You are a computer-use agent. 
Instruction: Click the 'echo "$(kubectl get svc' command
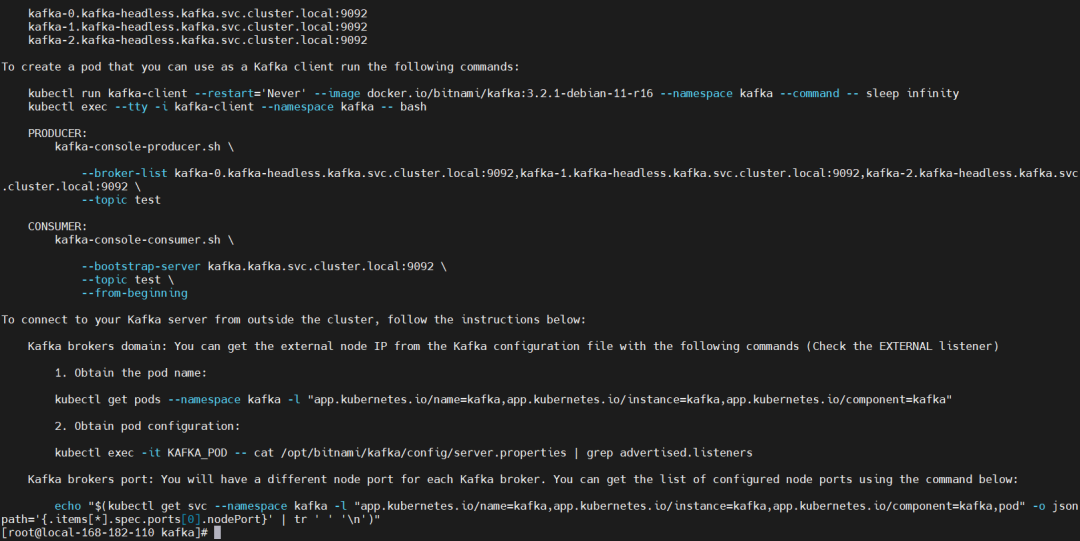click(540, 512)
